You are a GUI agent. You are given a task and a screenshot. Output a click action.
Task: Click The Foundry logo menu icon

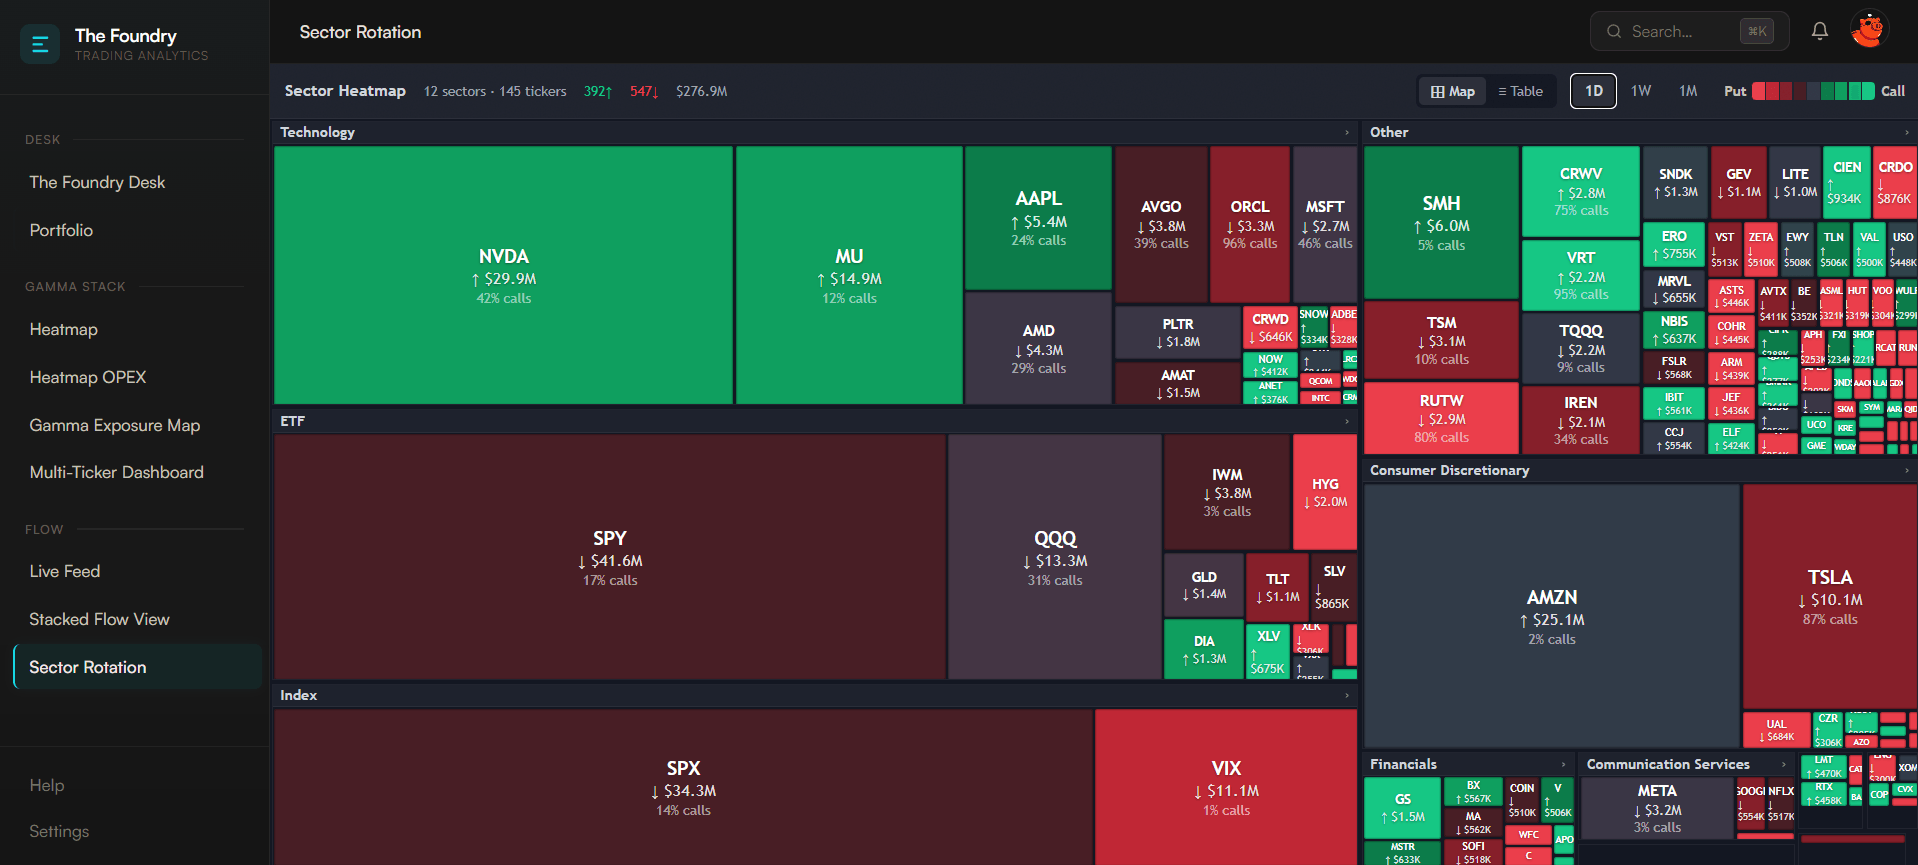pos(40,44)
